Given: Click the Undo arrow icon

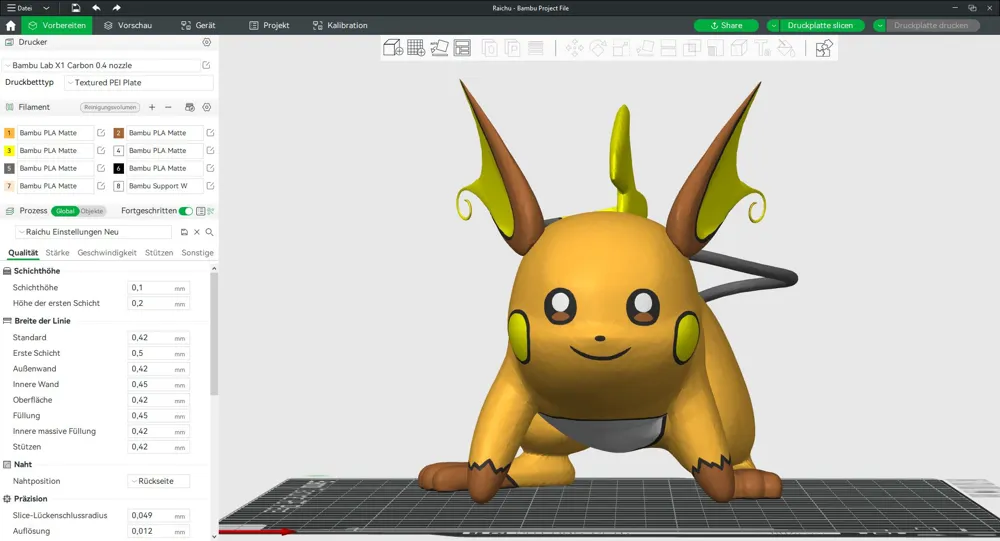Looking at the screenshot, I should click(96, 8).
